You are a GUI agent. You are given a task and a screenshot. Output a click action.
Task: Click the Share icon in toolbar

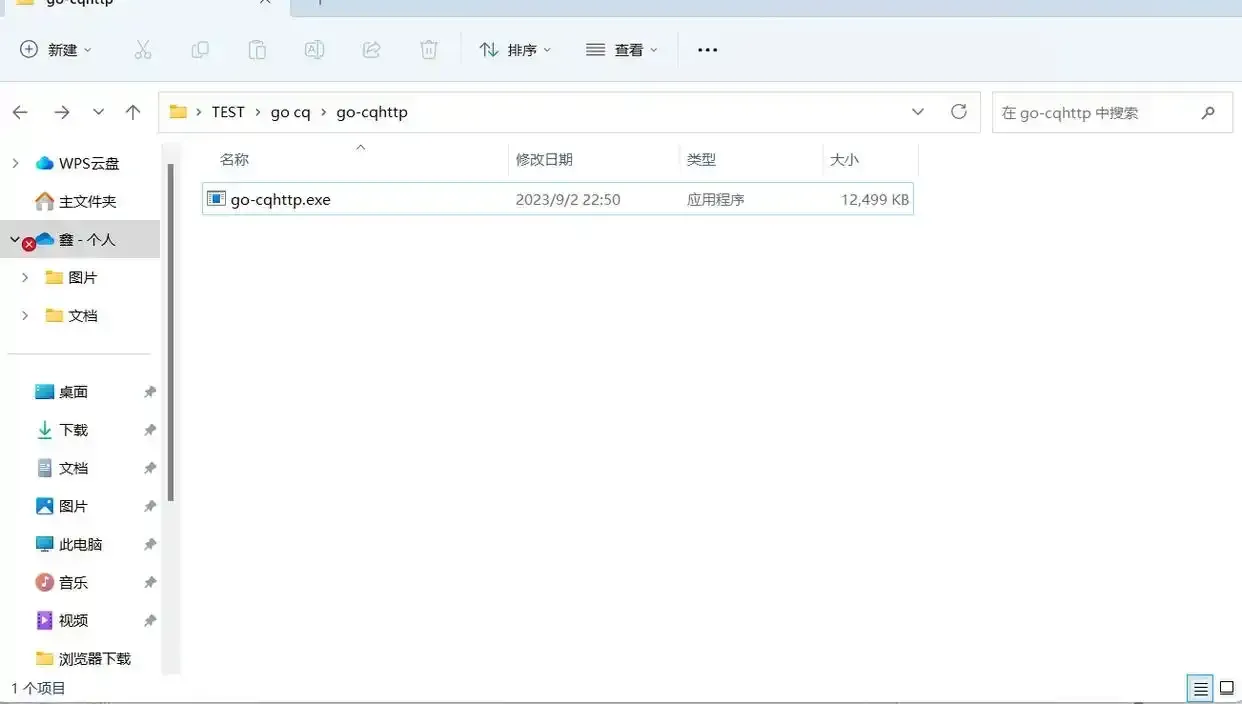pos(371,49)
